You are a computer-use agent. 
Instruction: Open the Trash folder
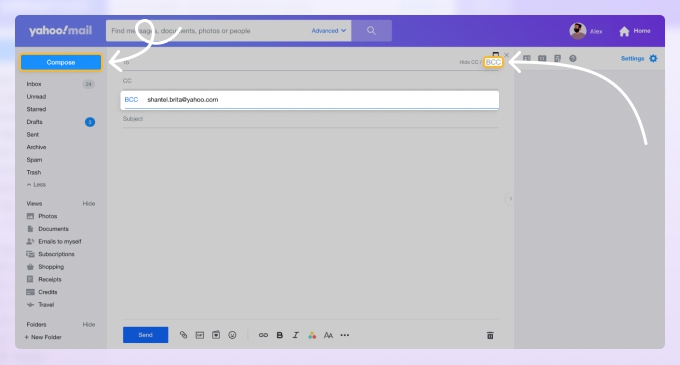pyautogui.click(x=33, y=172)
